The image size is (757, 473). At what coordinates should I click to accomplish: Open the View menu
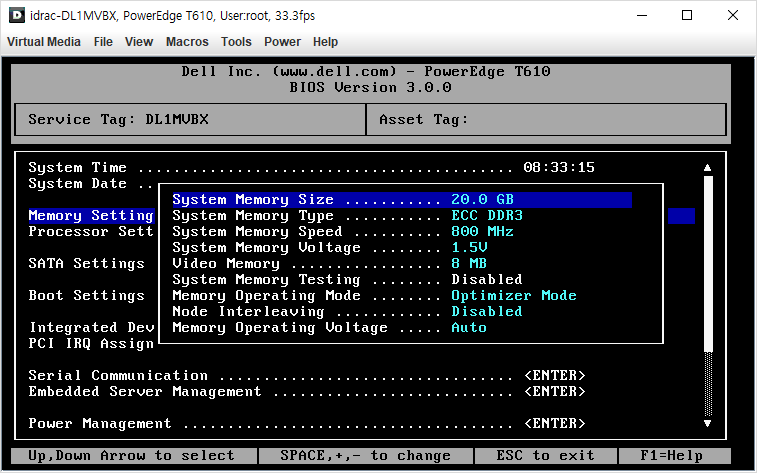(x=139, y=42)
